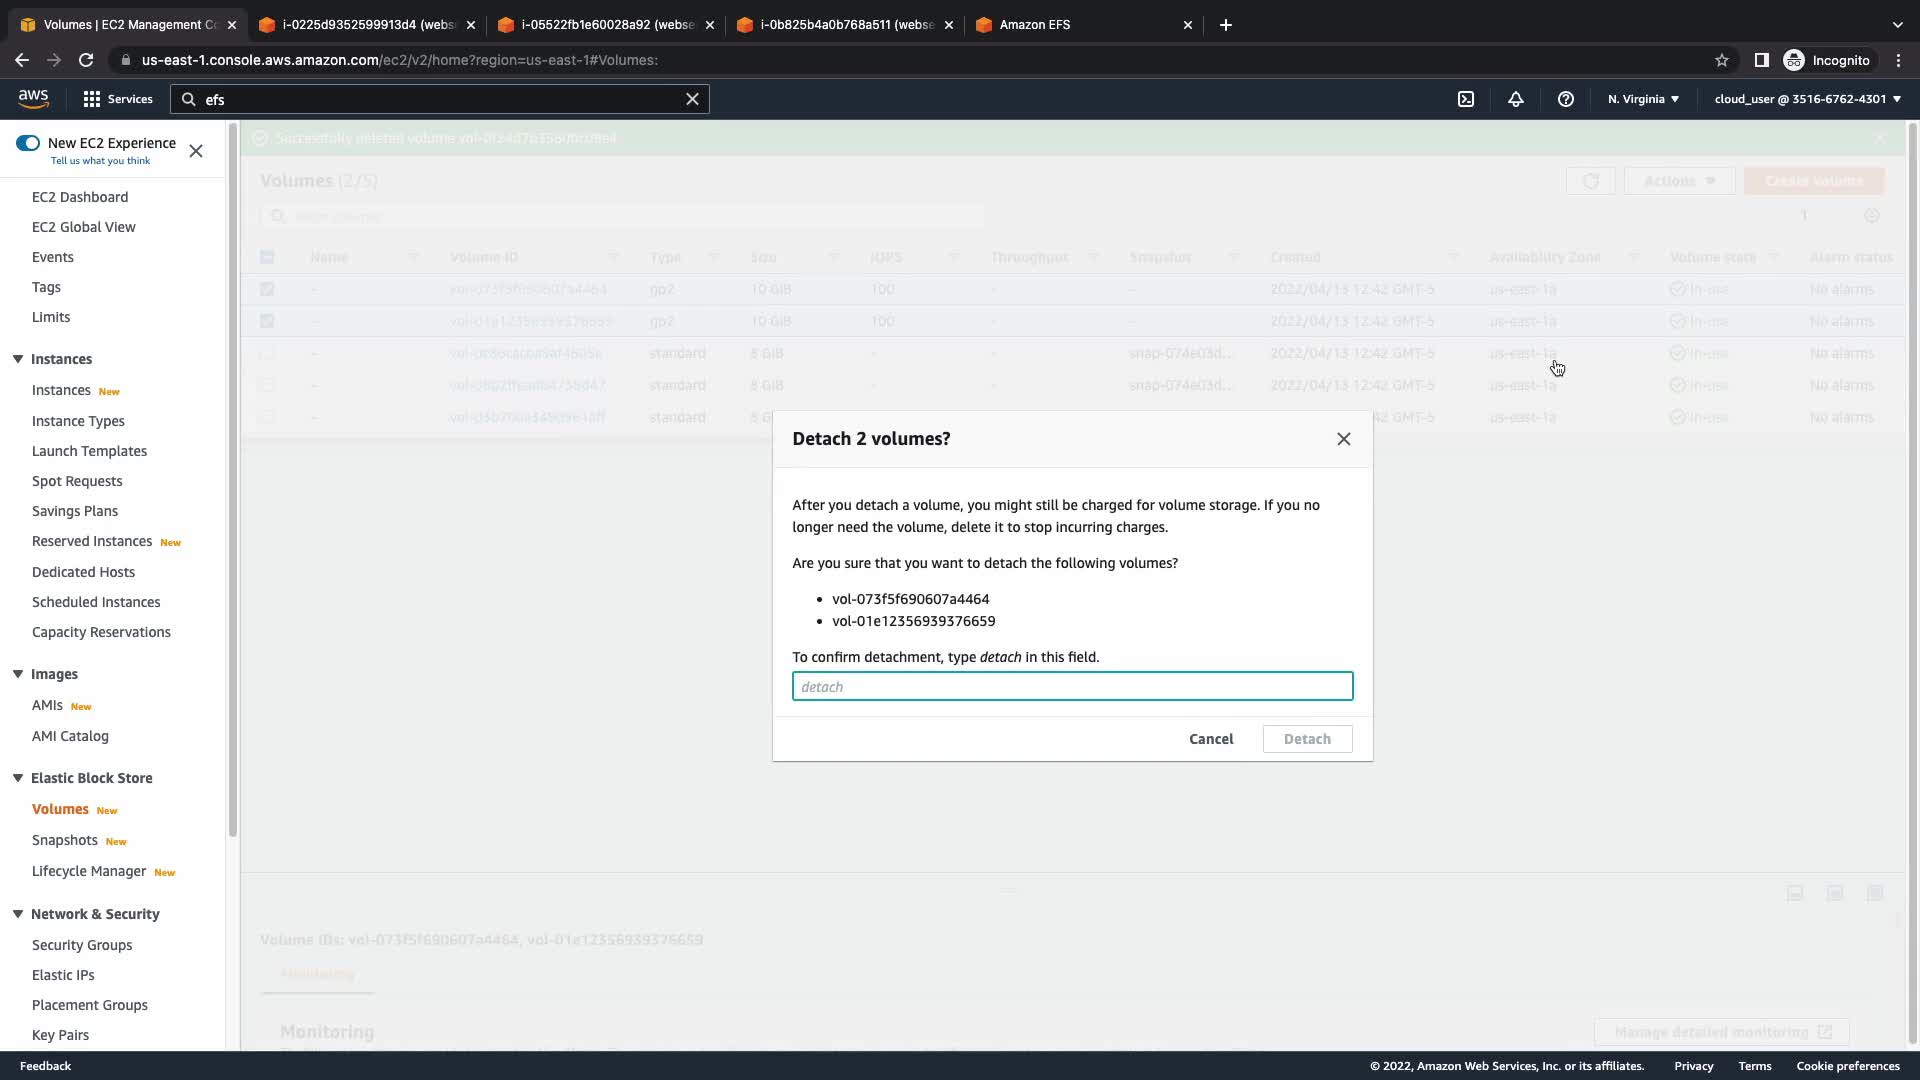Toggle New EC2 Experience switch
Screen dimensions: 1920x1080
pos(28,143)
